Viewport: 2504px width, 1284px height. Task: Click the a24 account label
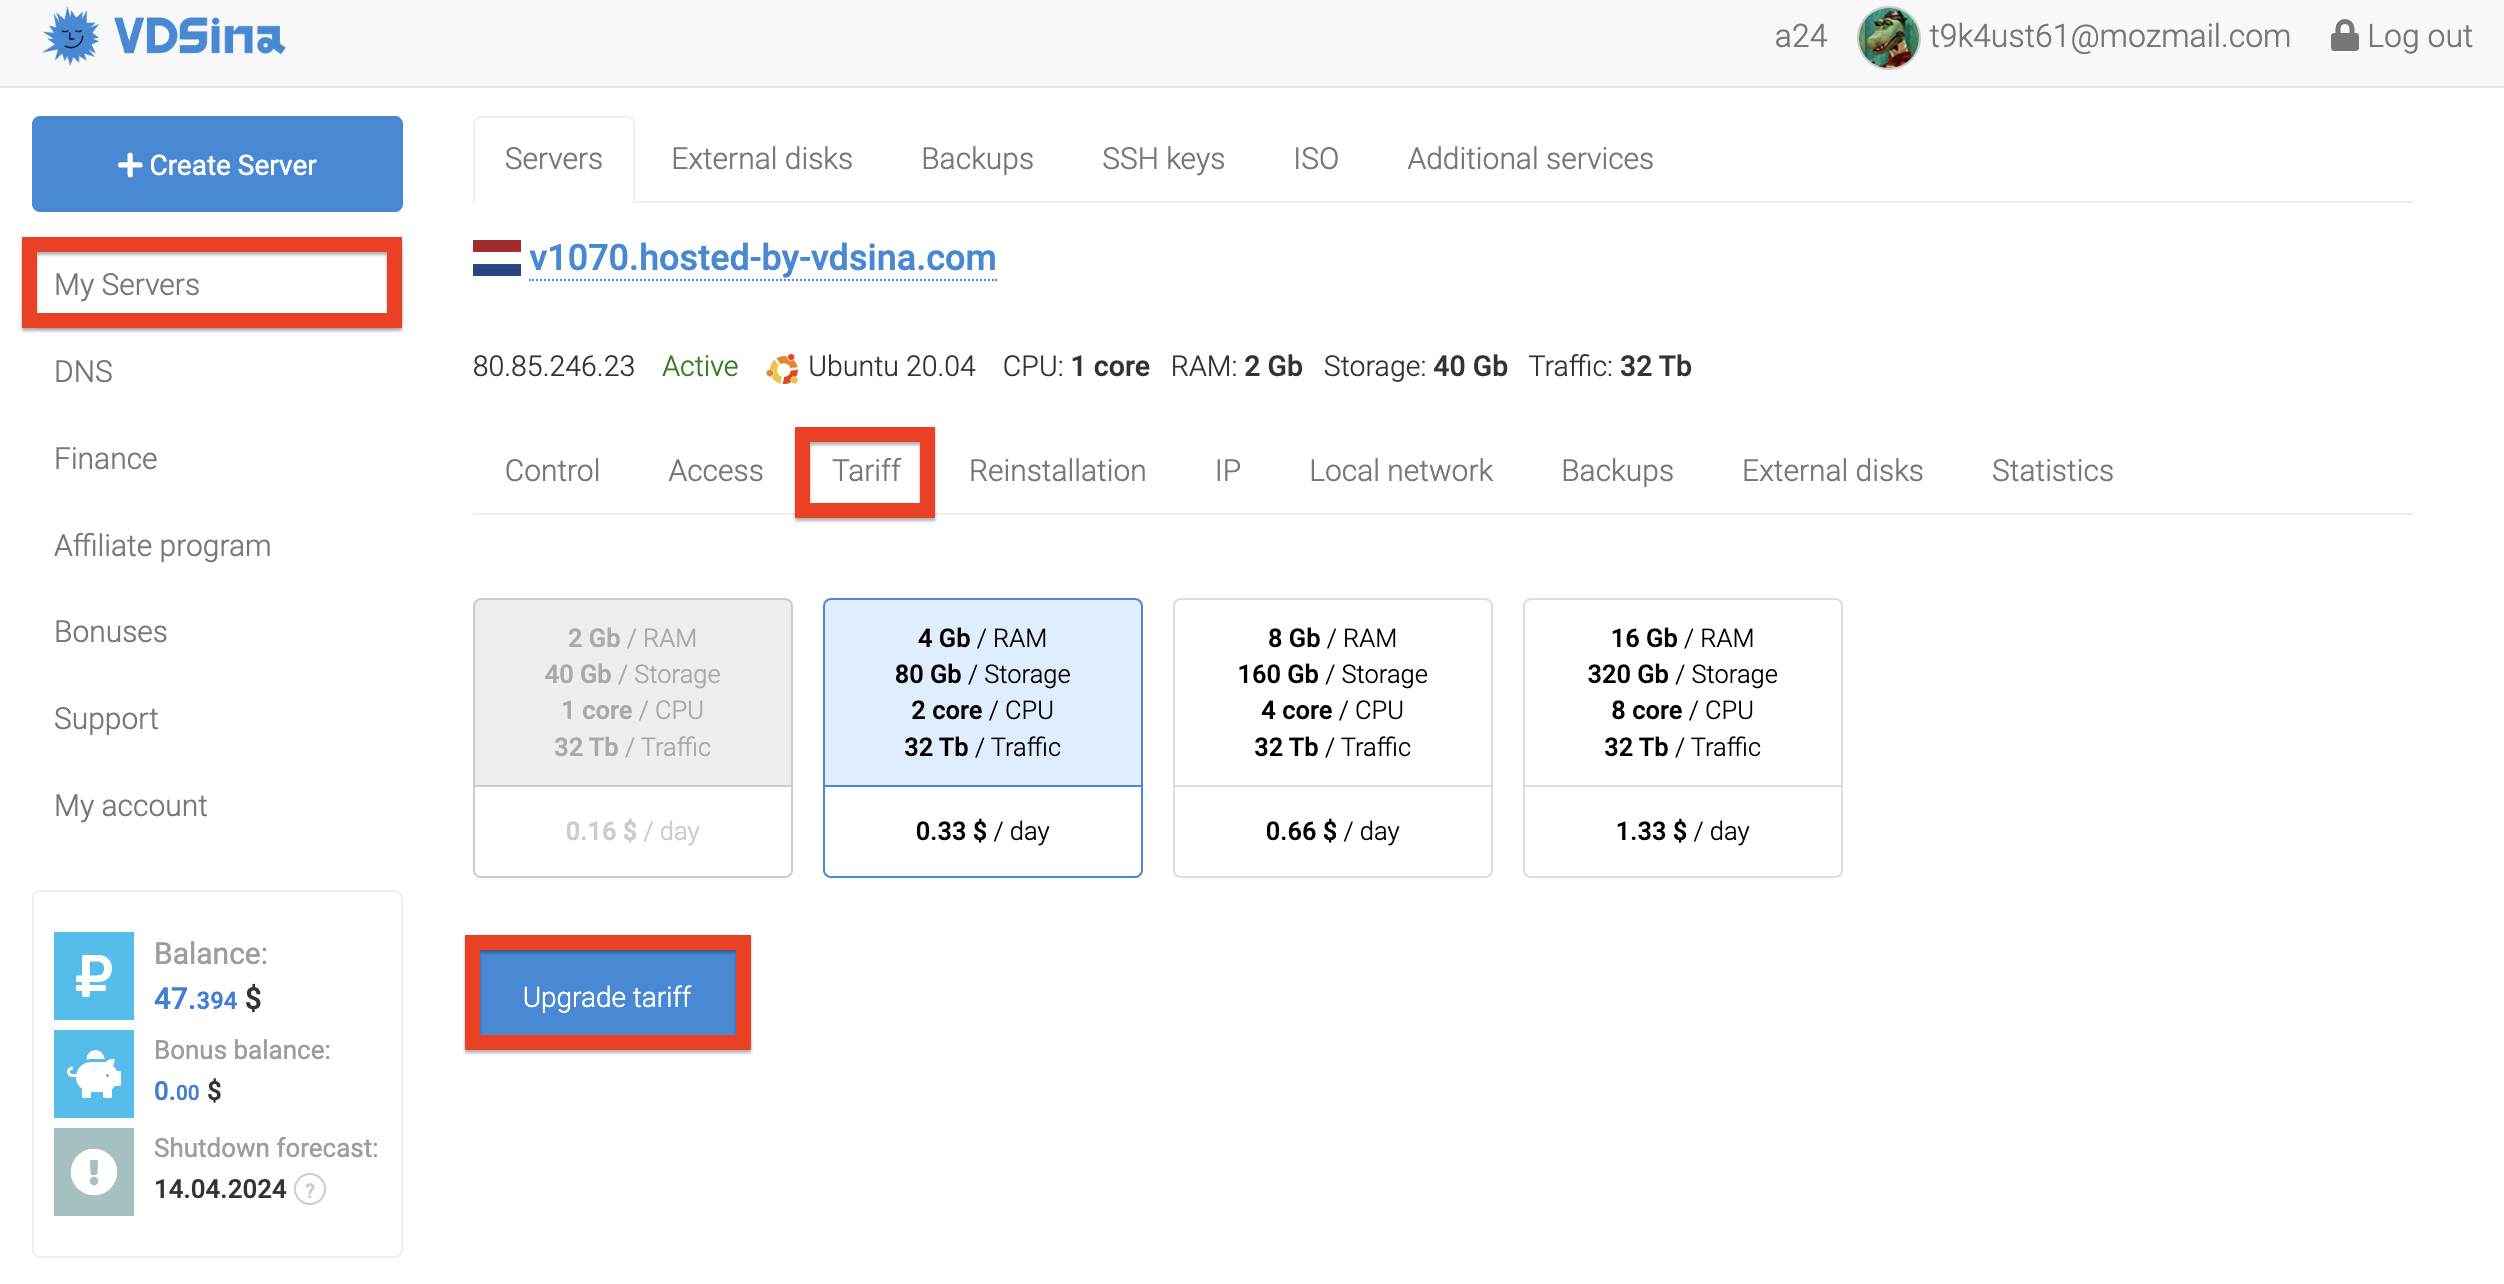click(1800, 37)
